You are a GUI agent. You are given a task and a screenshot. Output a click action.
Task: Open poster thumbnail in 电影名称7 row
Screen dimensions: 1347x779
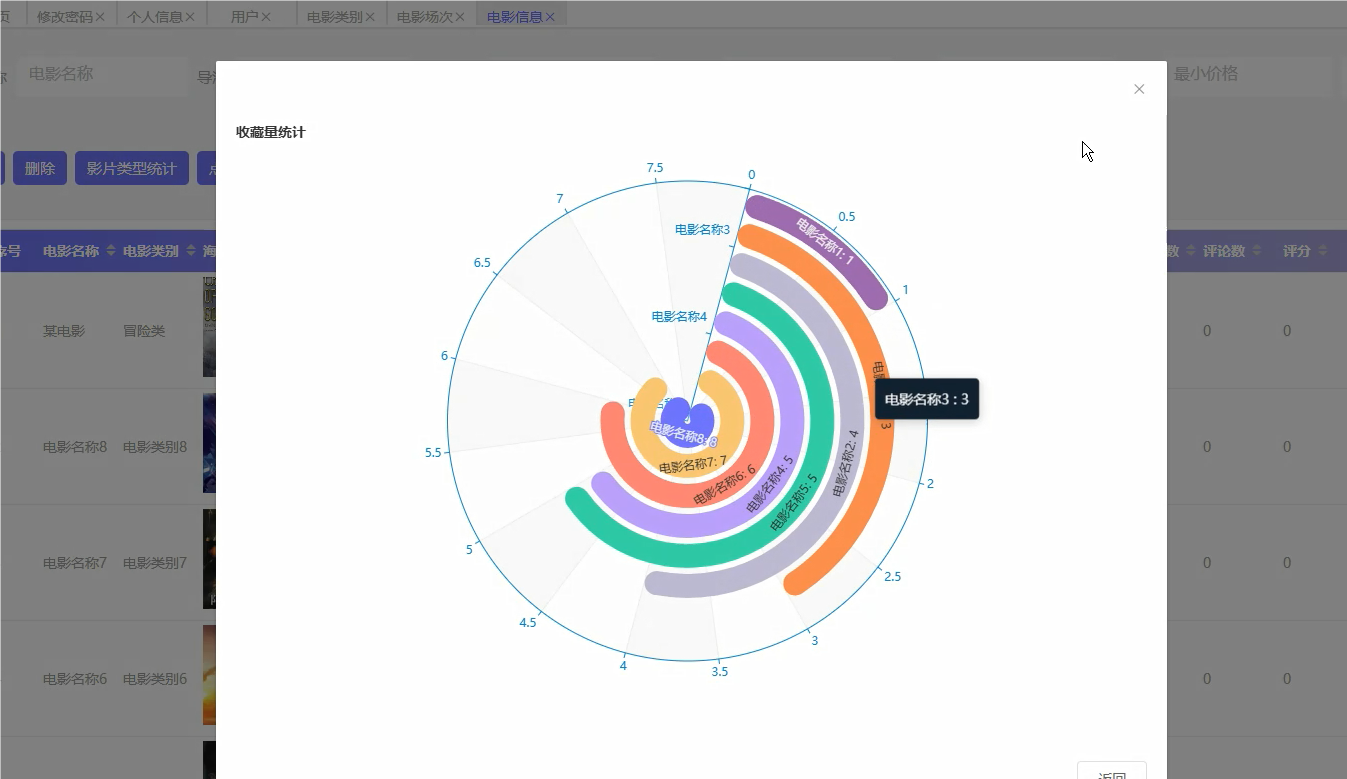pyautogui.click(x=209, y=559)
